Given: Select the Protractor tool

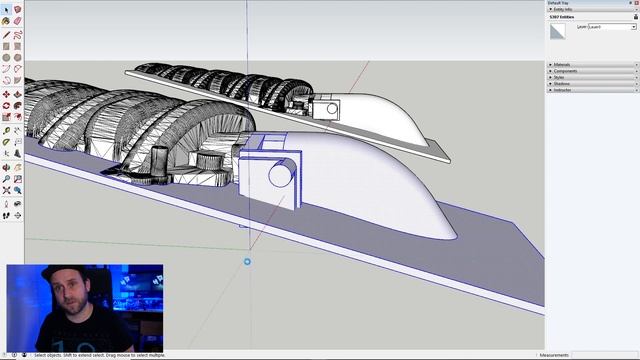Looking at the screenshot, I should tap(6, 142).
